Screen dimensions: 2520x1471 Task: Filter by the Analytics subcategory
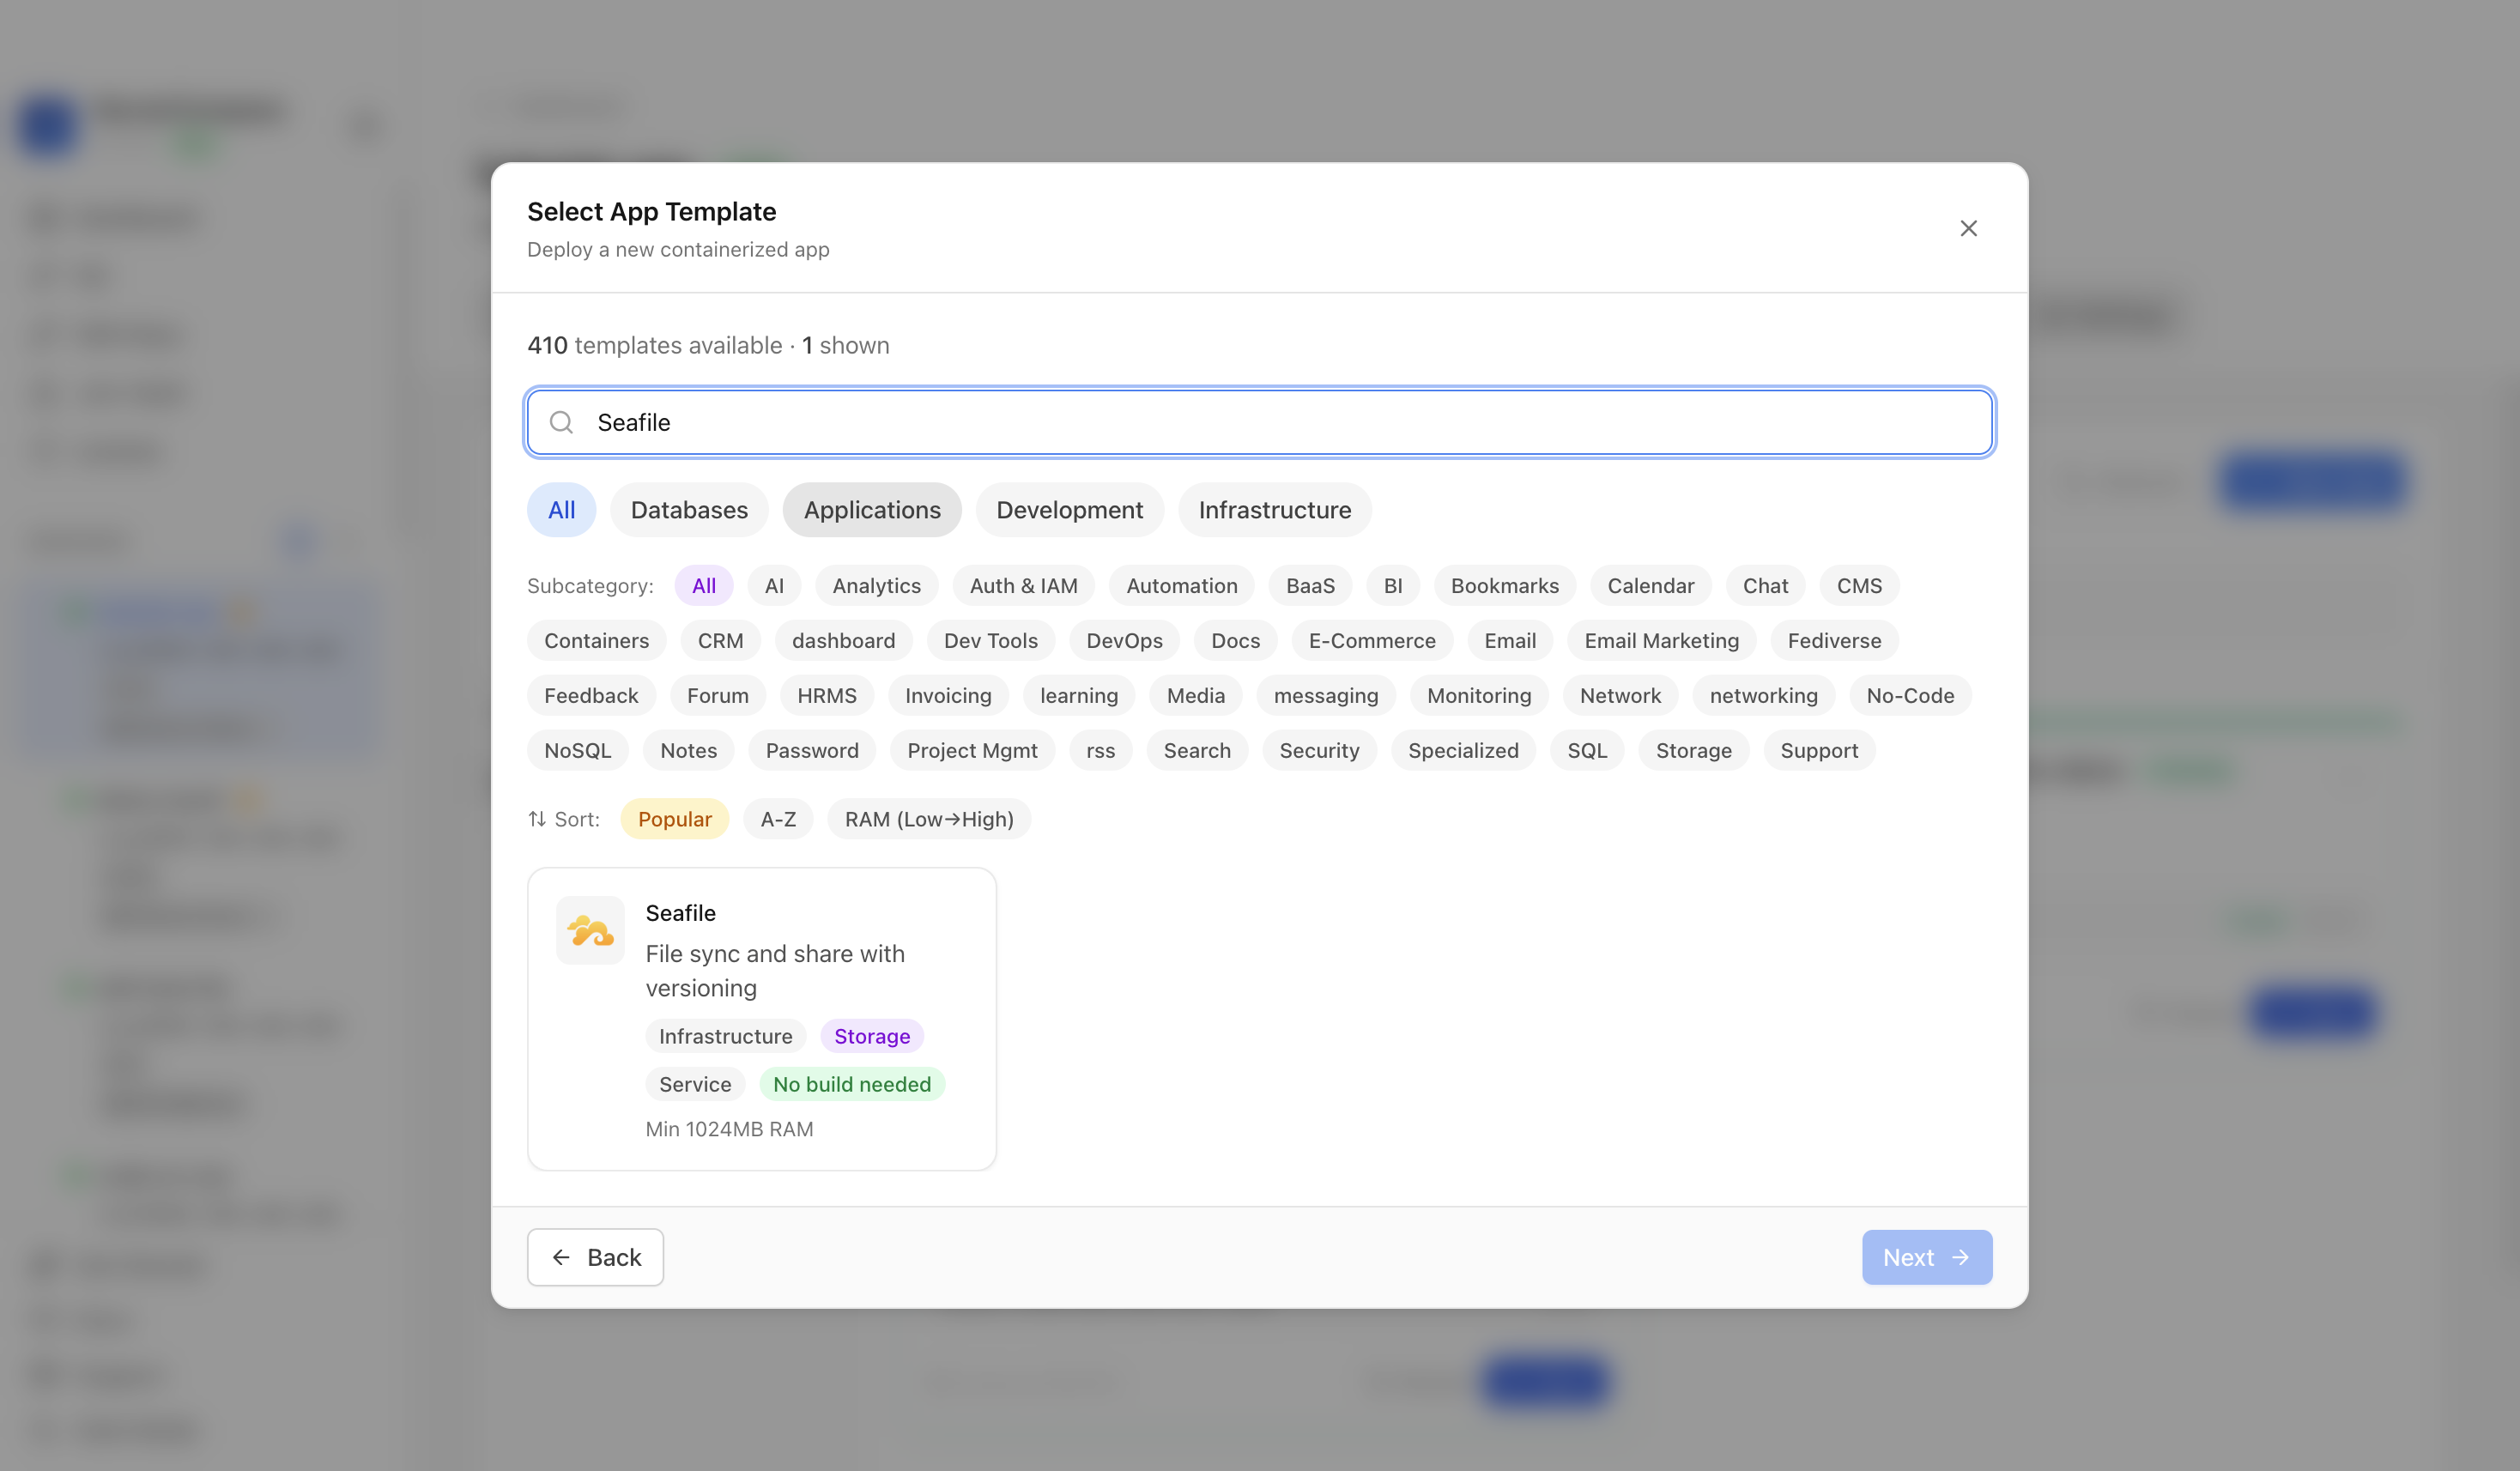click(877, 586)
